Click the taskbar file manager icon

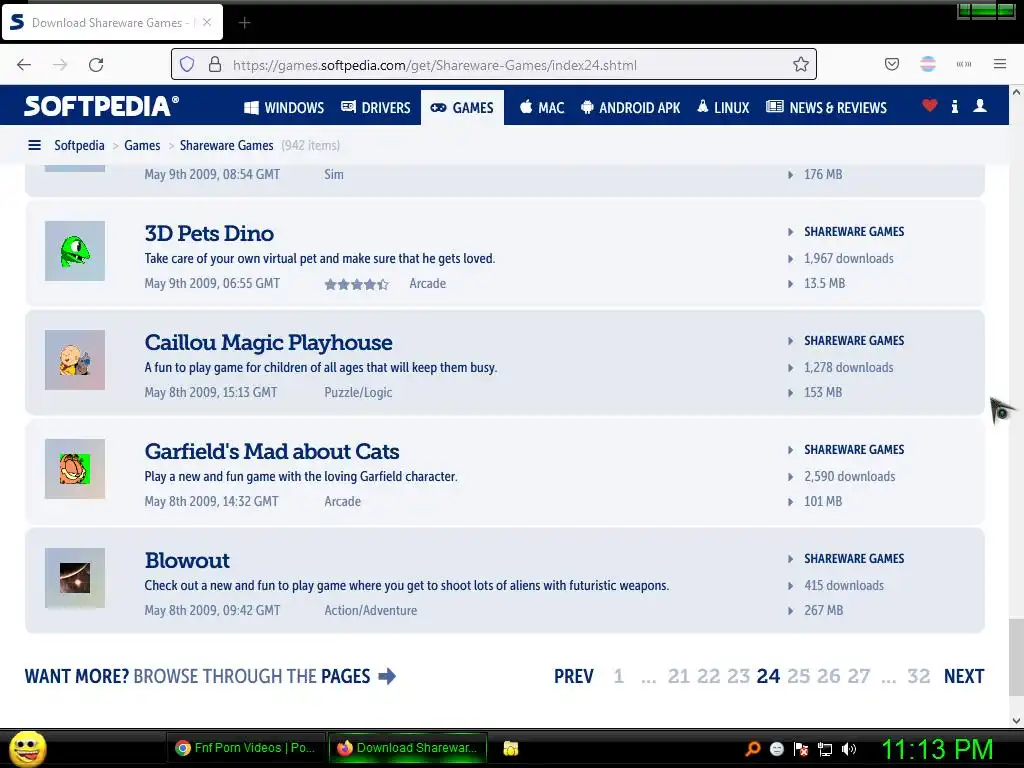[x=511, y=748]
